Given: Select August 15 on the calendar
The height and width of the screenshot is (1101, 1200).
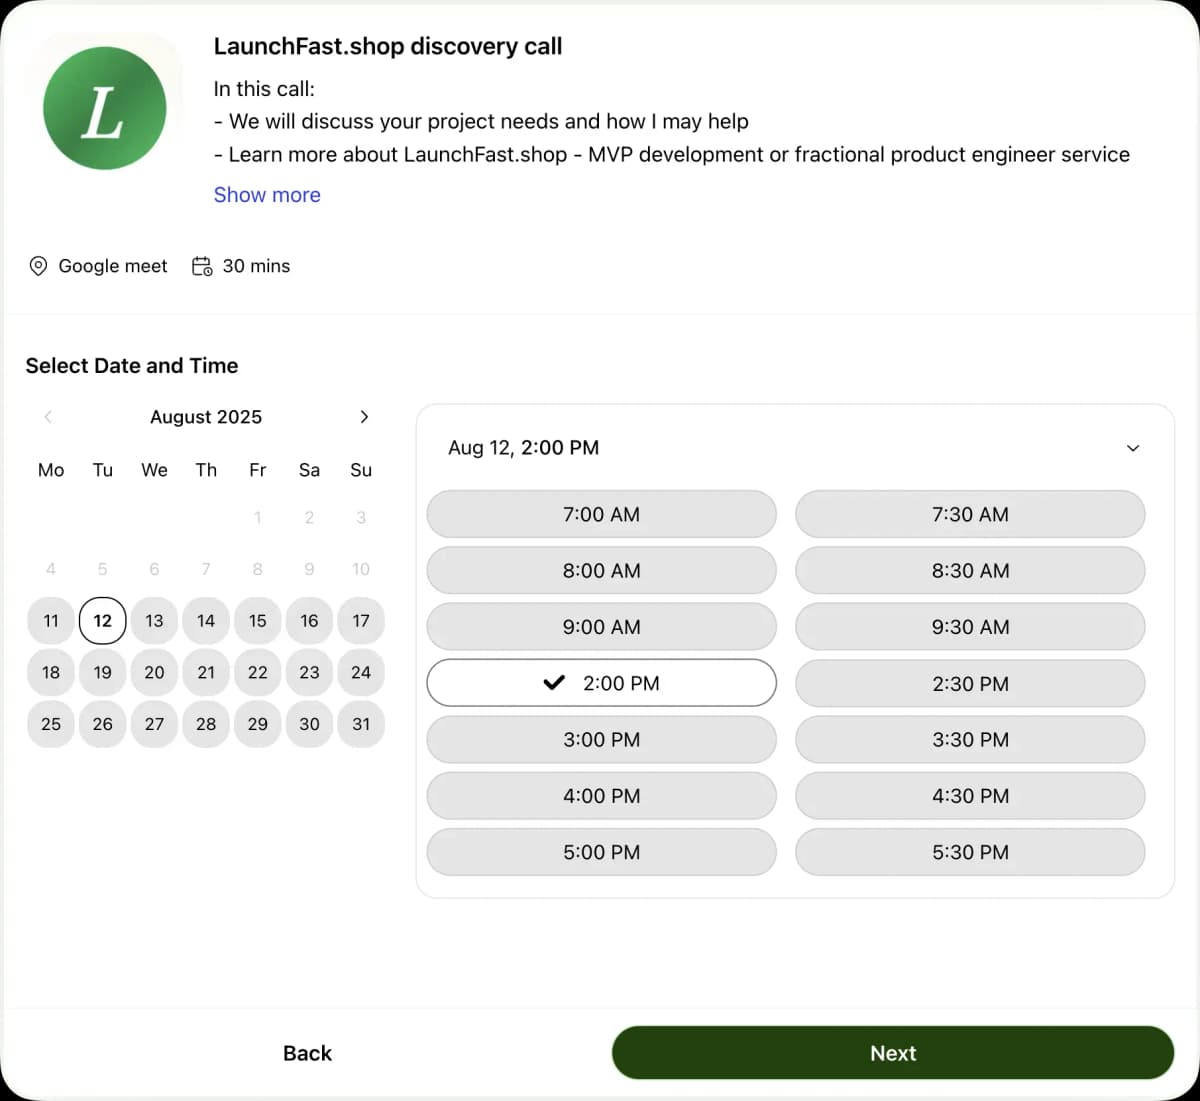Looking at the screenshot, I should (x=257, y=620).
